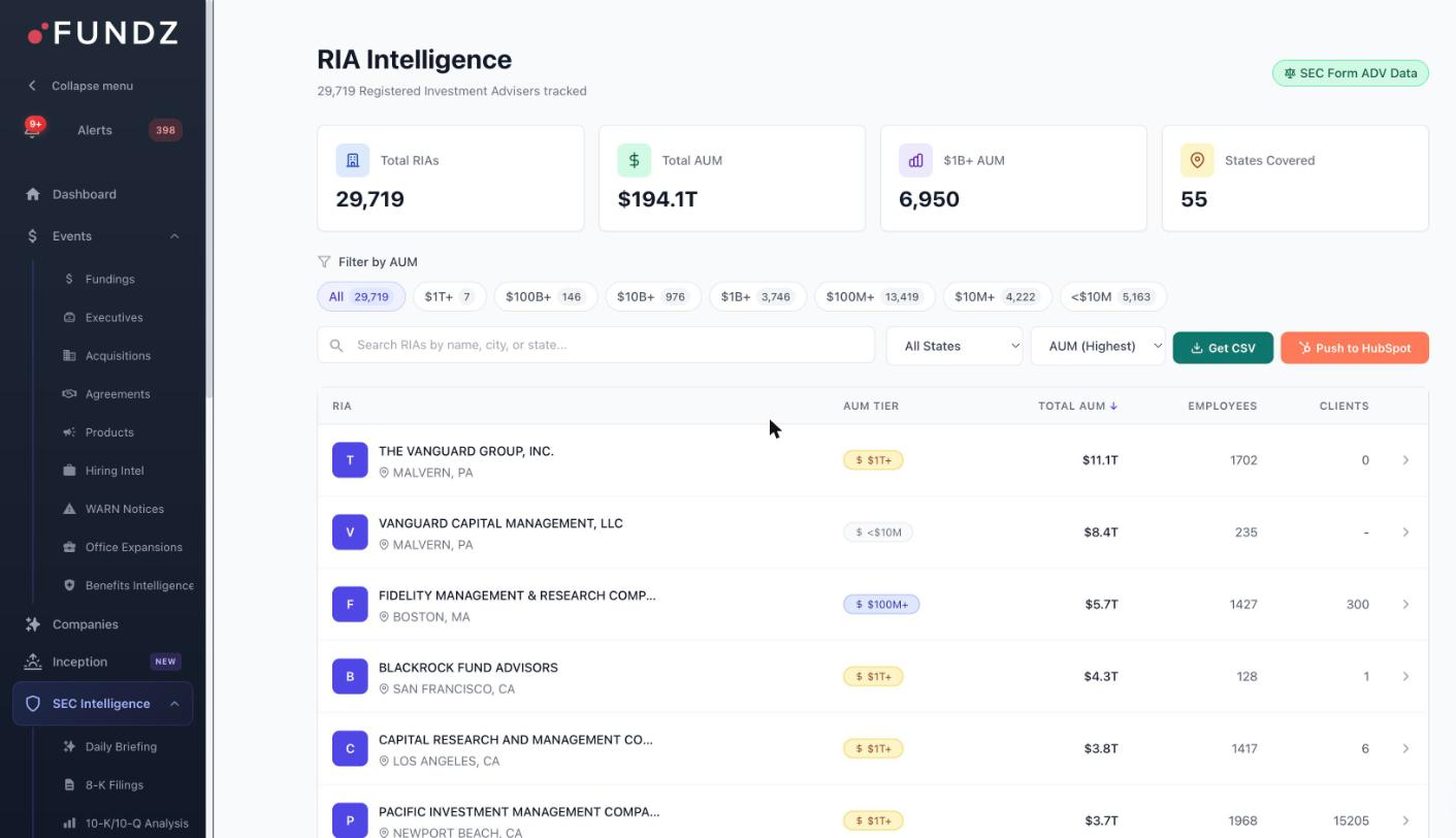Click the States Covered map pin icon
Screen dimensions: 1456x838
(x=1197, y=160)
